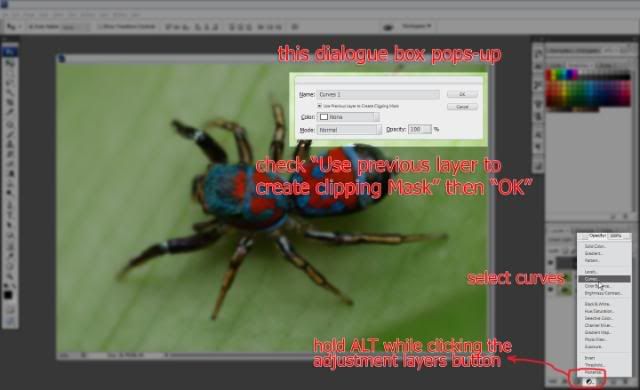Toggle Auto-Select checkbox in options bar
Screen dimensions: 640x390
31,27
